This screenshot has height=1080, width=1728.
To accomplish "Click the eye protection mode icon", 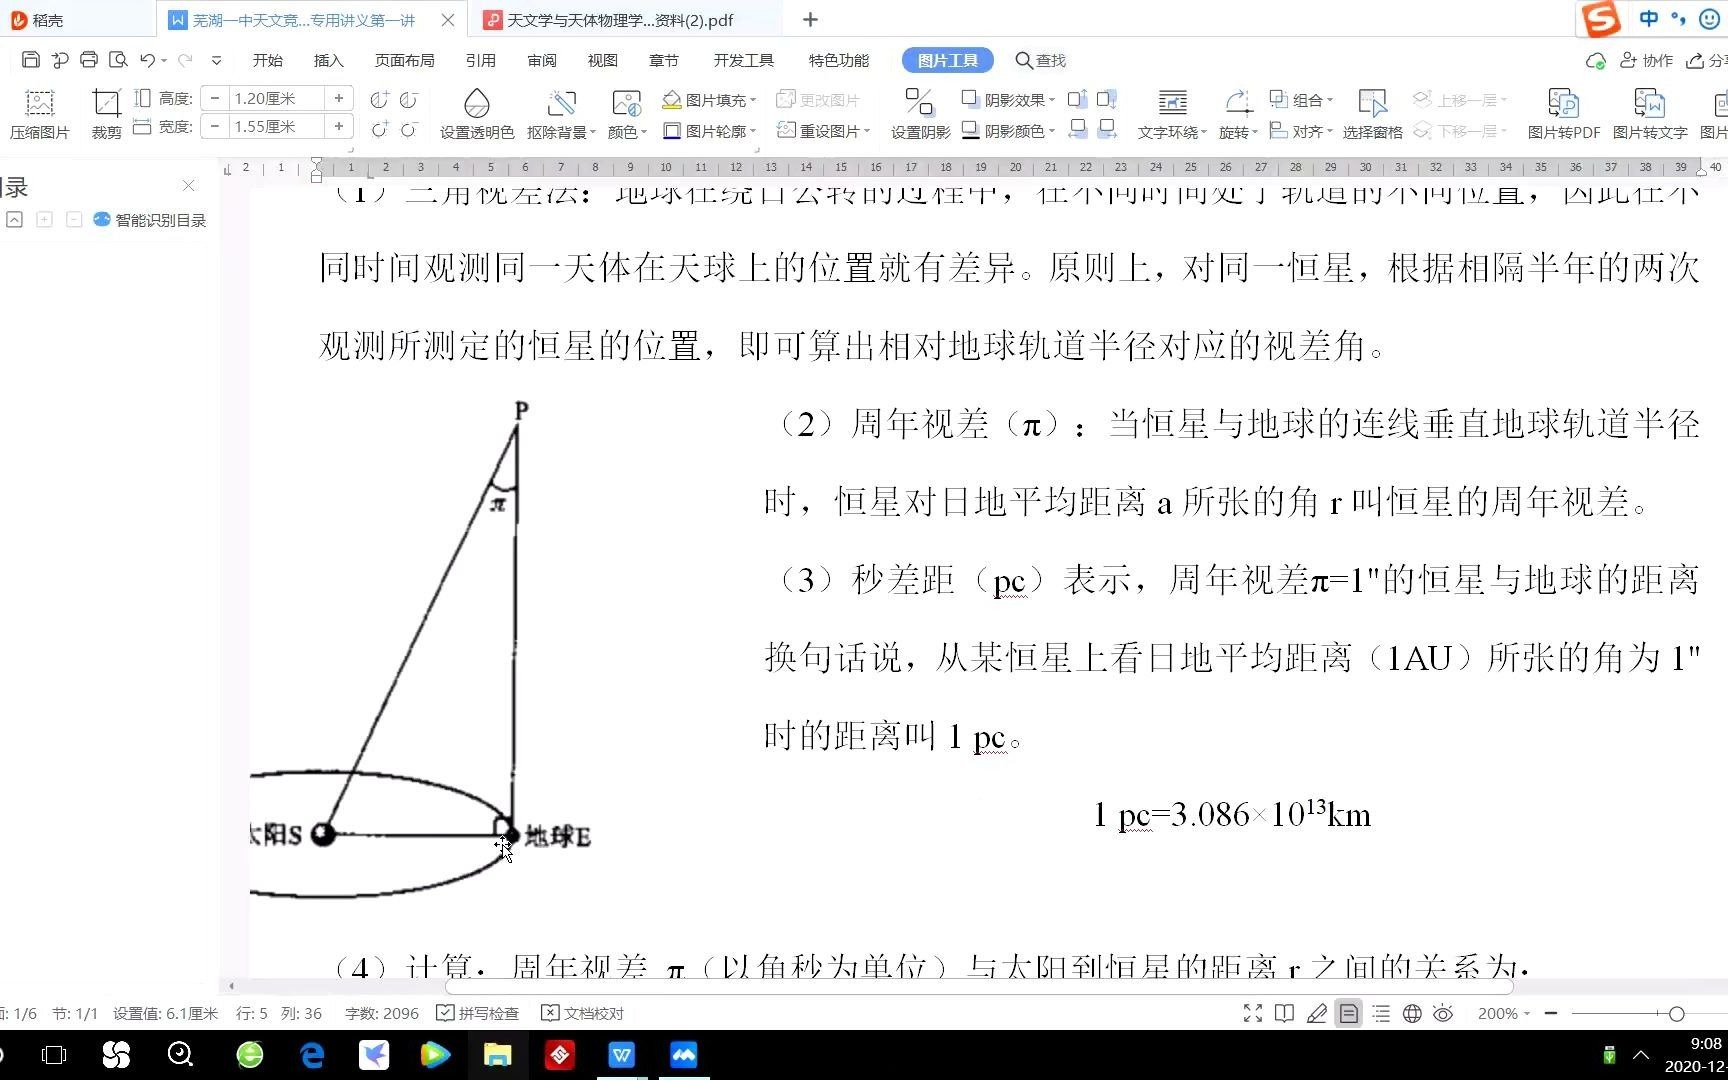I will click(1443, 1013).
